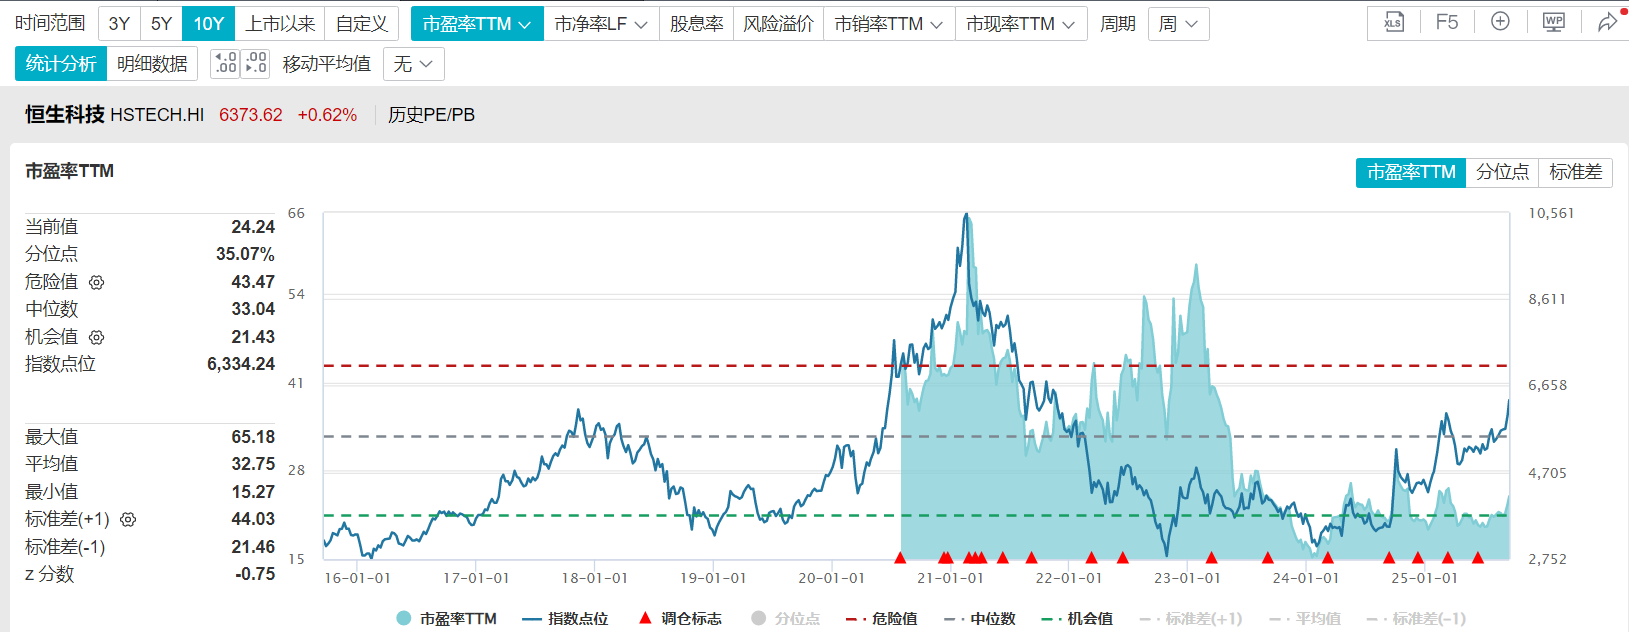This screenshot has height=632, width=1629.
Task: Select 自定义 custom time range
Action: tap(362, 24)
